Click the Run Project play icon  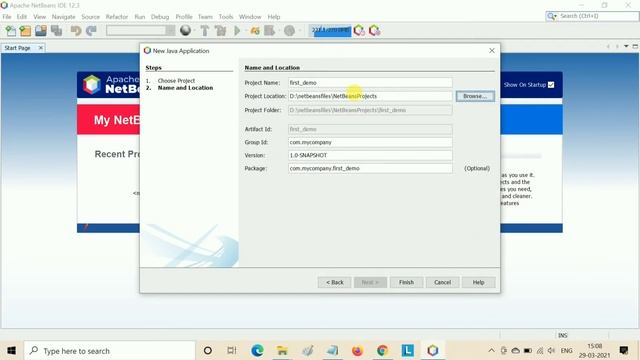coord(237,31)
